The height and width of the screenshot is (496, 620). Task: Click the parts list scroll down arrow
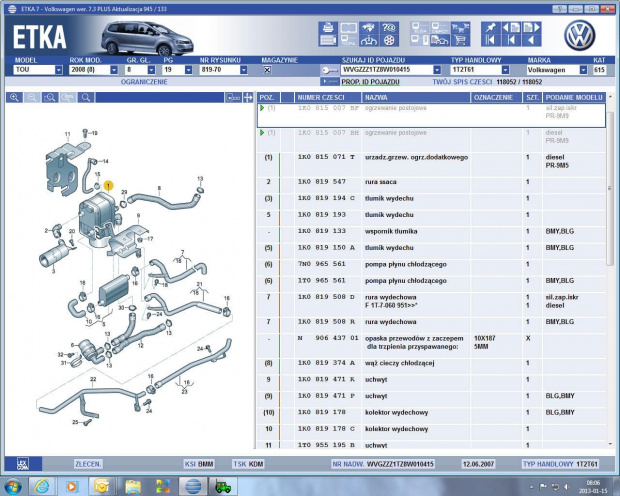point(610,444)
